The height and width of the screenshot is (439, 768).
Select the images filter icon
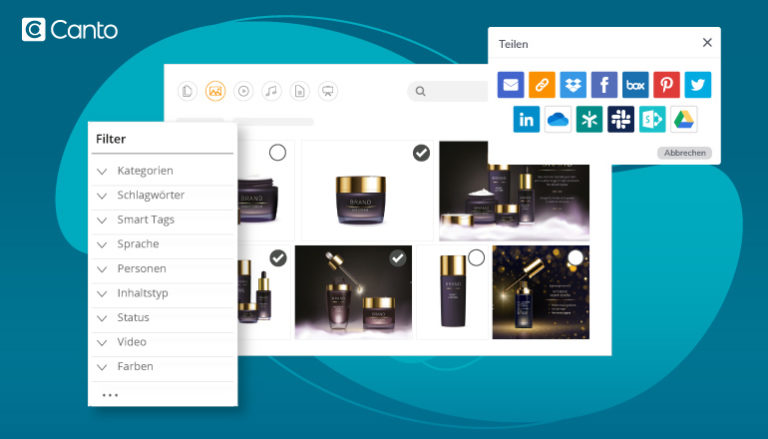pos(215,91)
